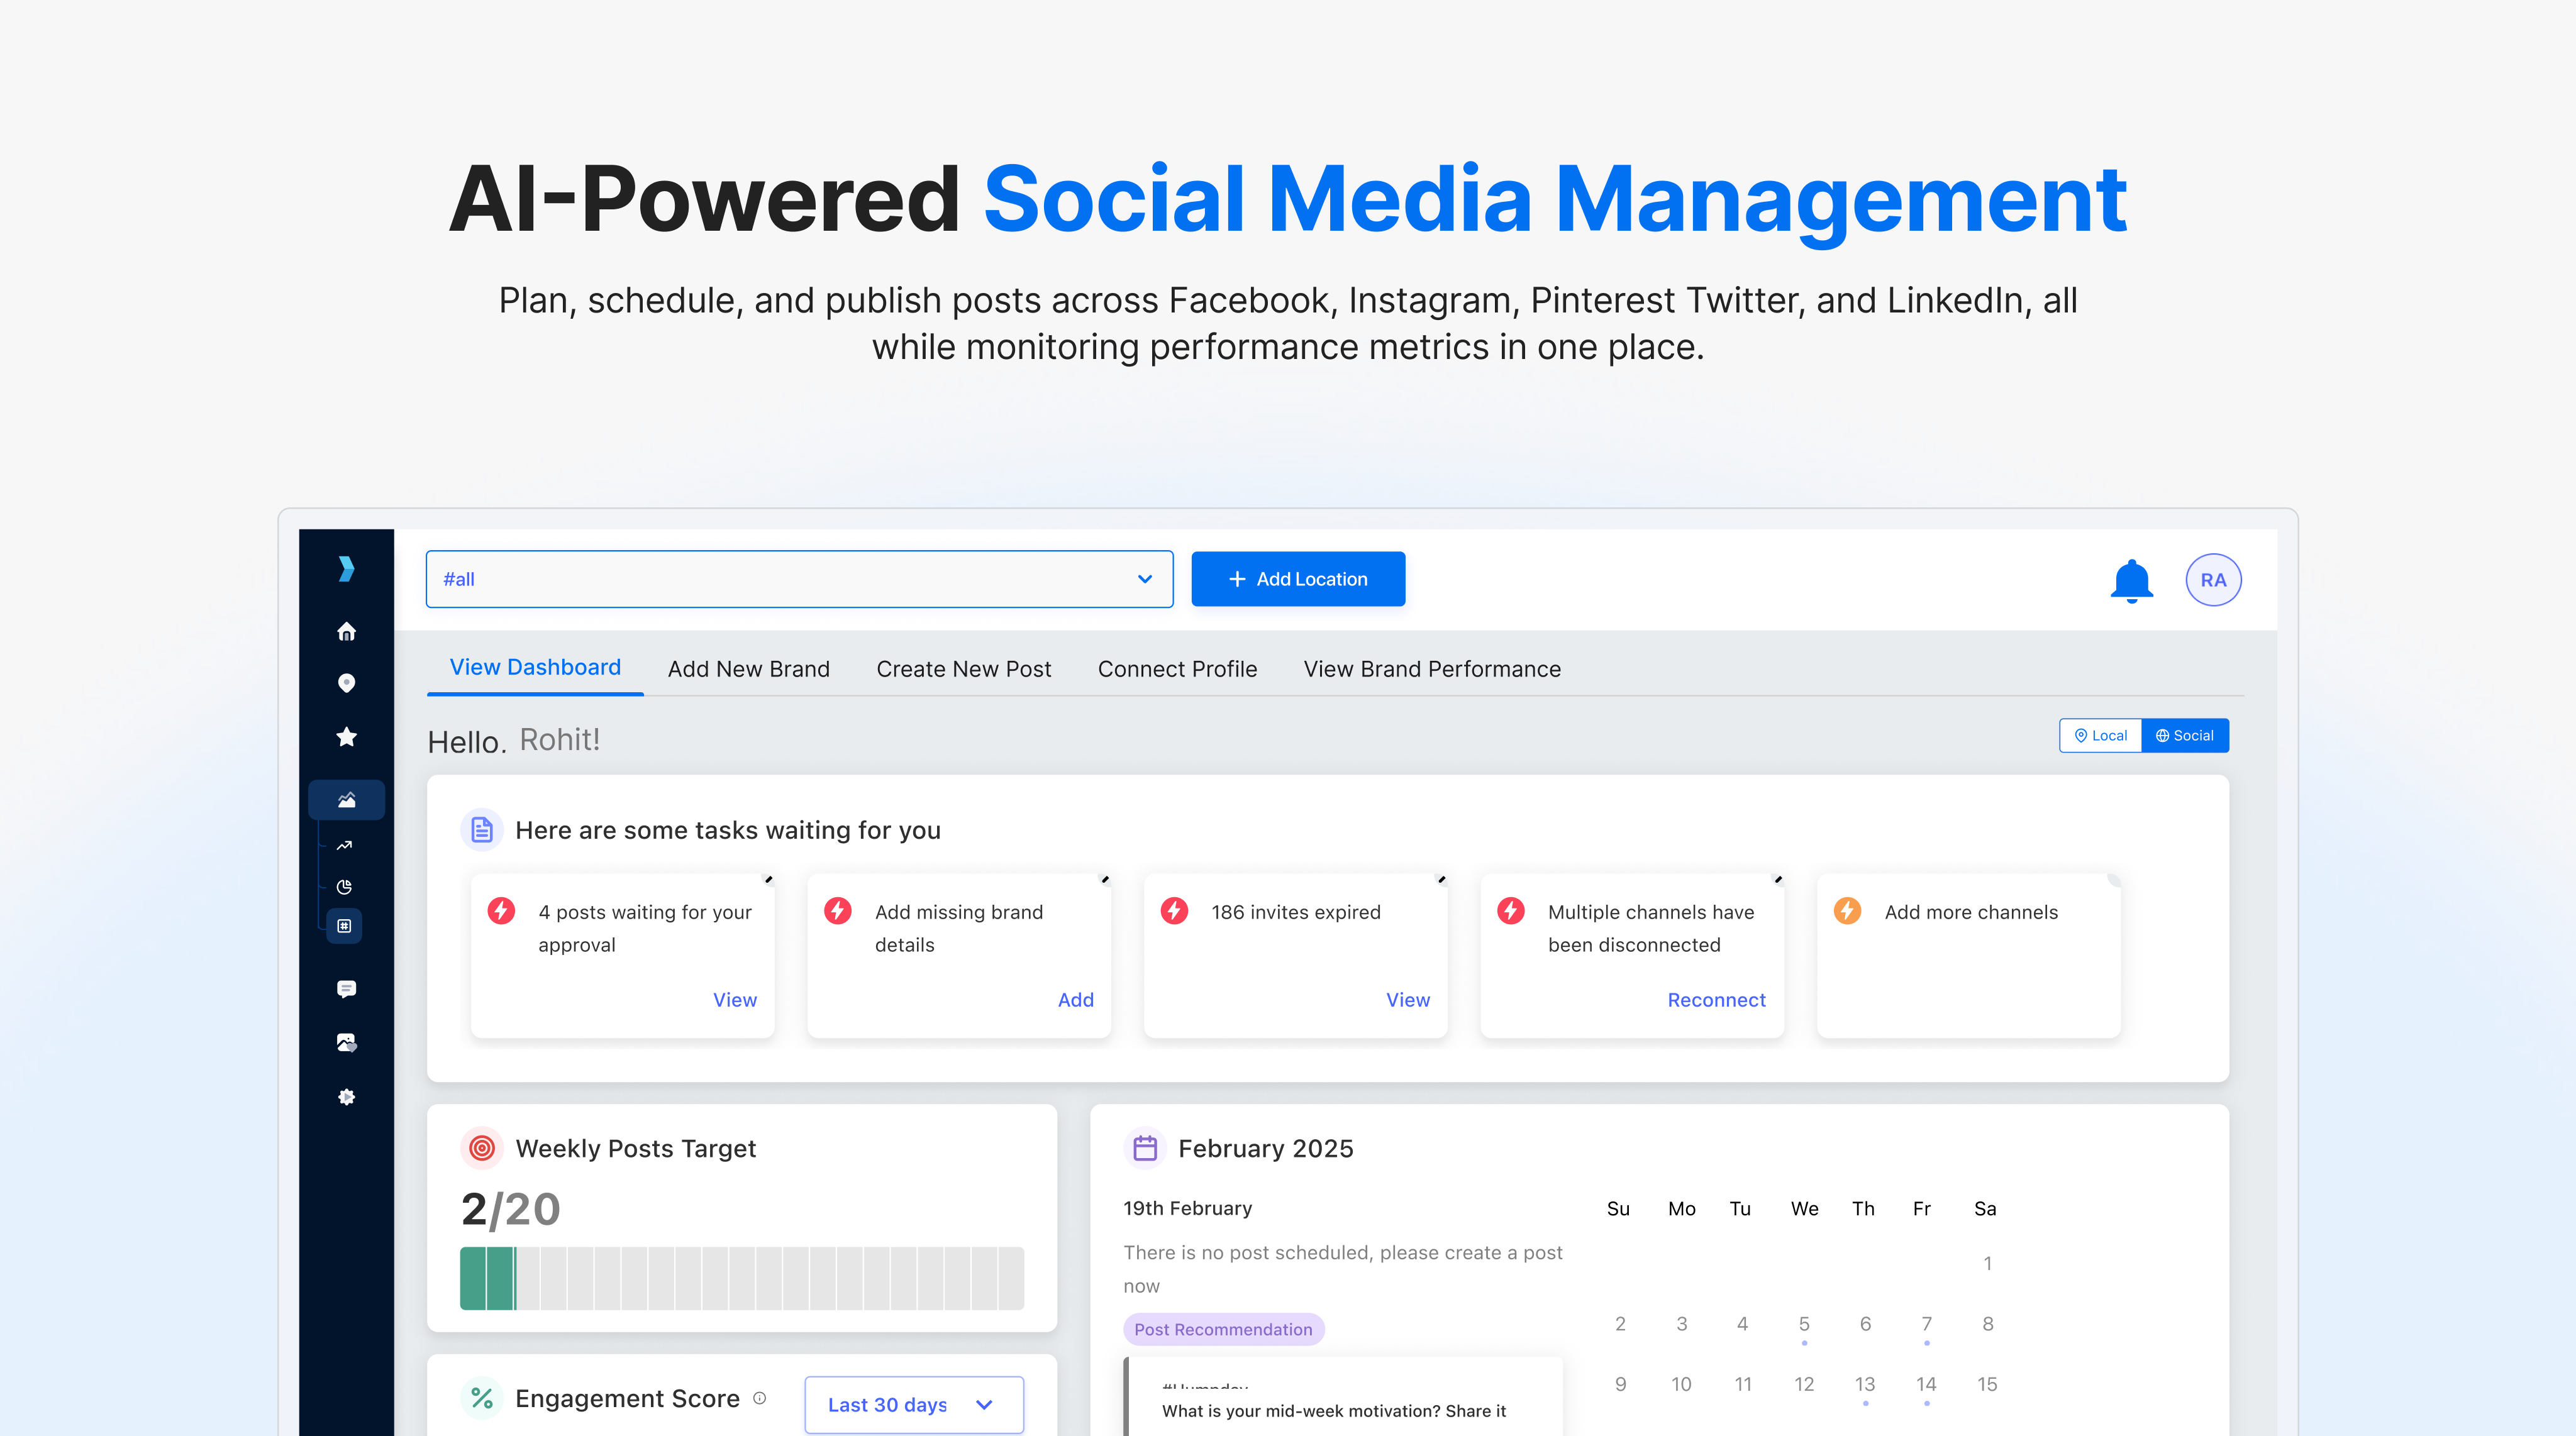Open the location pin sidebar icon
This screenshot has width=2576, height=1436.
pos(346,683)
